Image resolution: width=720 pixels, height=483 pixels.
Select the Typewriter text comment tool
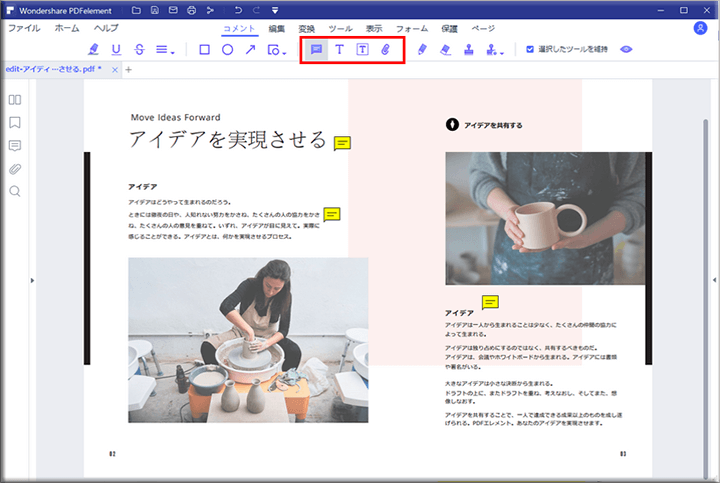point(339,49)
